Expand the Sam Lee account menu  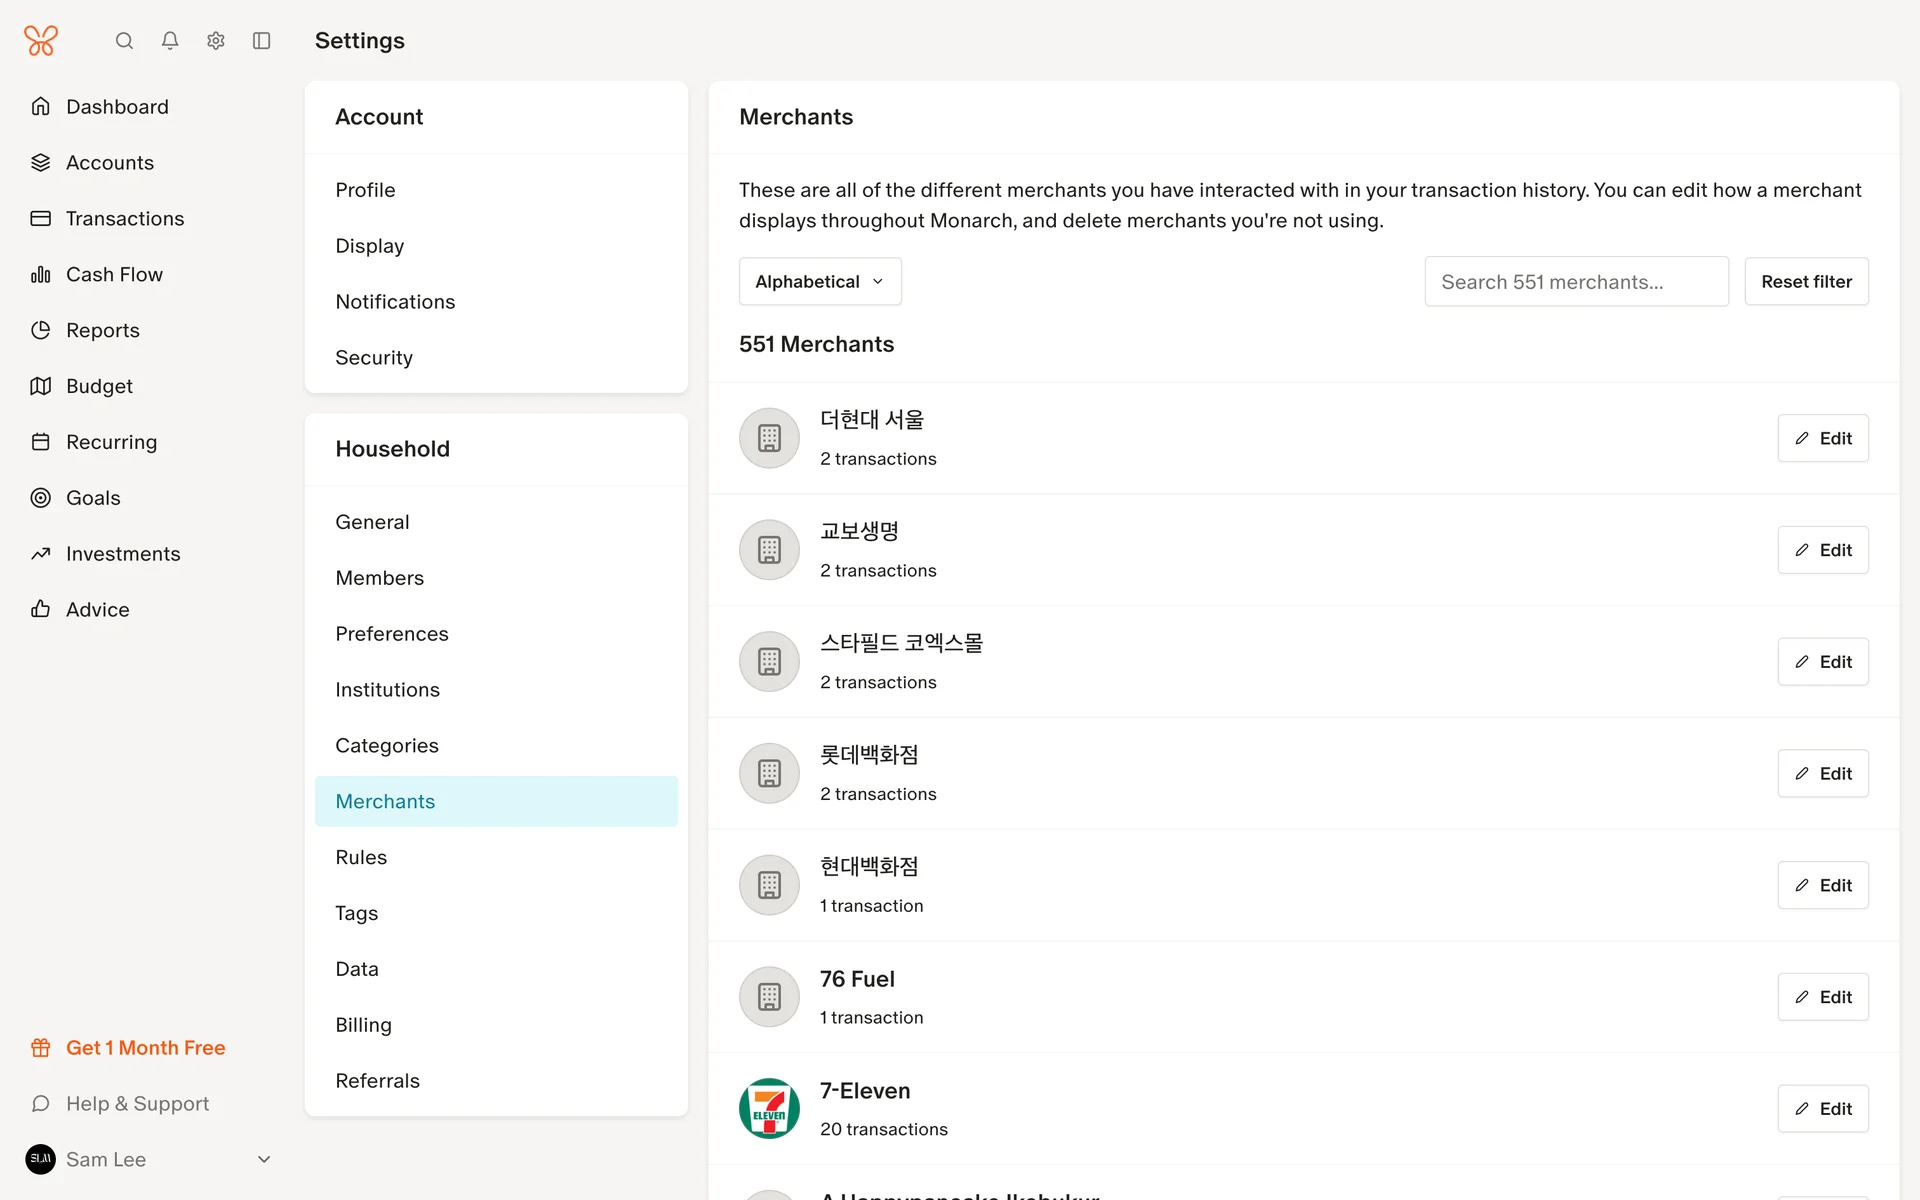(264, 1160)
